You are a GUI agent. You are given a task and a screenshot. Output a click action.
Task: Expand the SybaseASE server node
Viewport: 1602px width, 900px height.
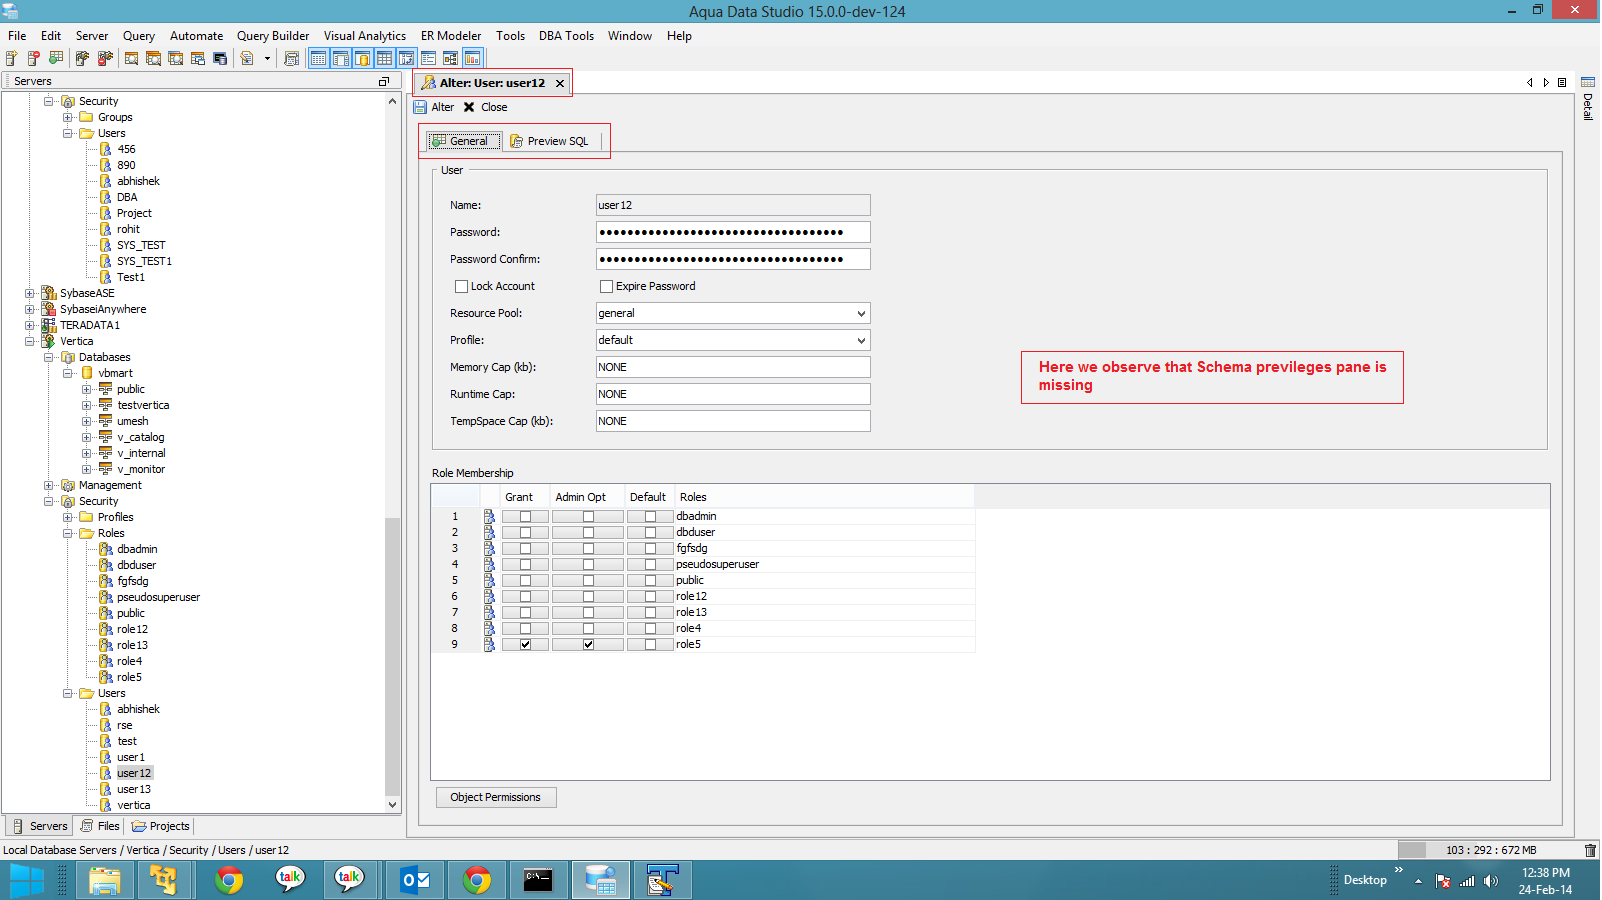pos(29,293)
